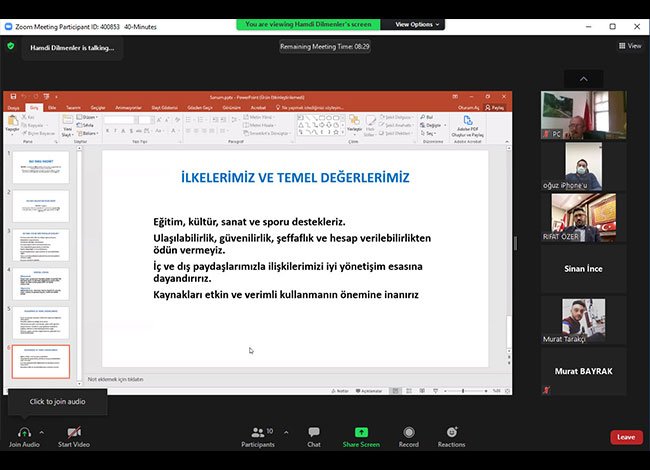Open the Dosya tab in PowerPoint
The width and height of the screenshot is (650, 470).
point(13,108)
